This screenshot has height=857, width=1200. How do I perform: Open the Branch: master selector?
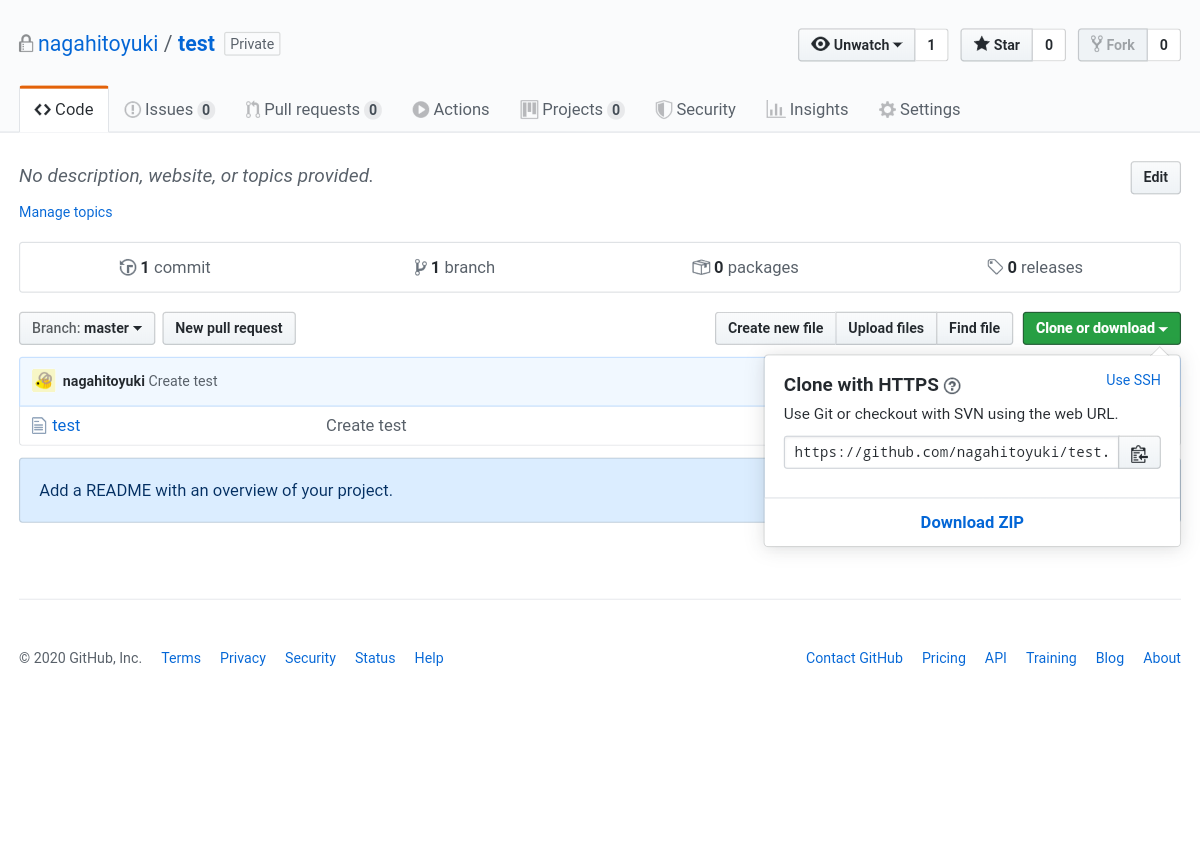click(x=87, y=328)
